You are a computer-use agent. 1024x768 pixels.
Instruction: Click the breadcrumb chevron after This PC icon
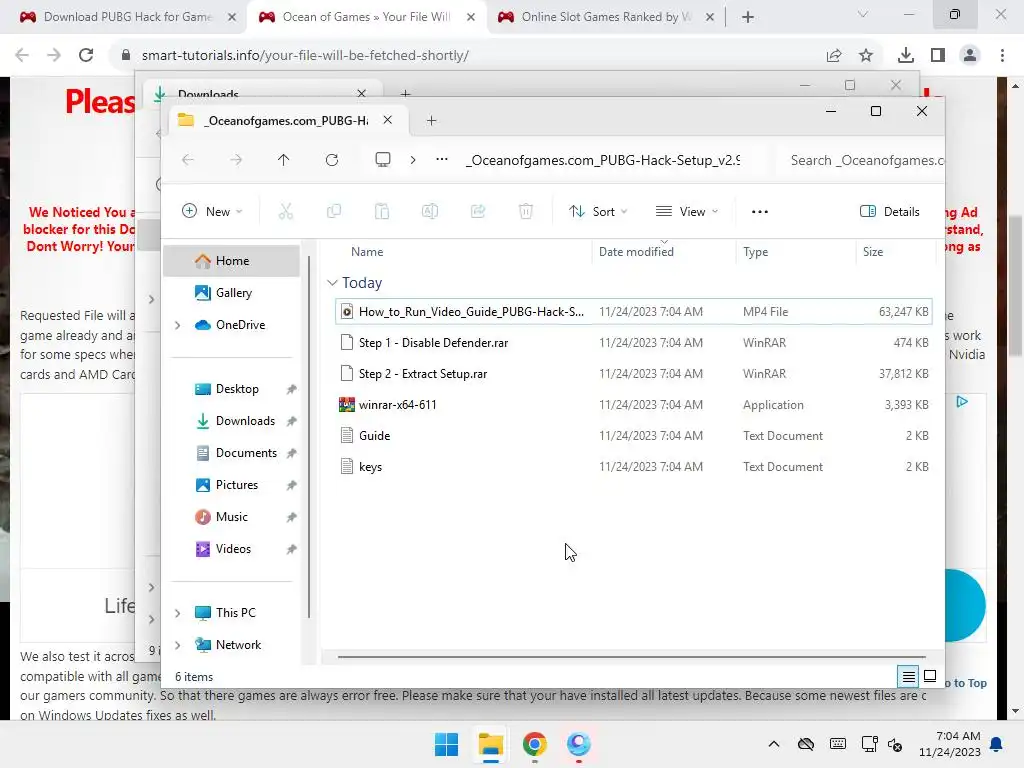pos(413,159)
